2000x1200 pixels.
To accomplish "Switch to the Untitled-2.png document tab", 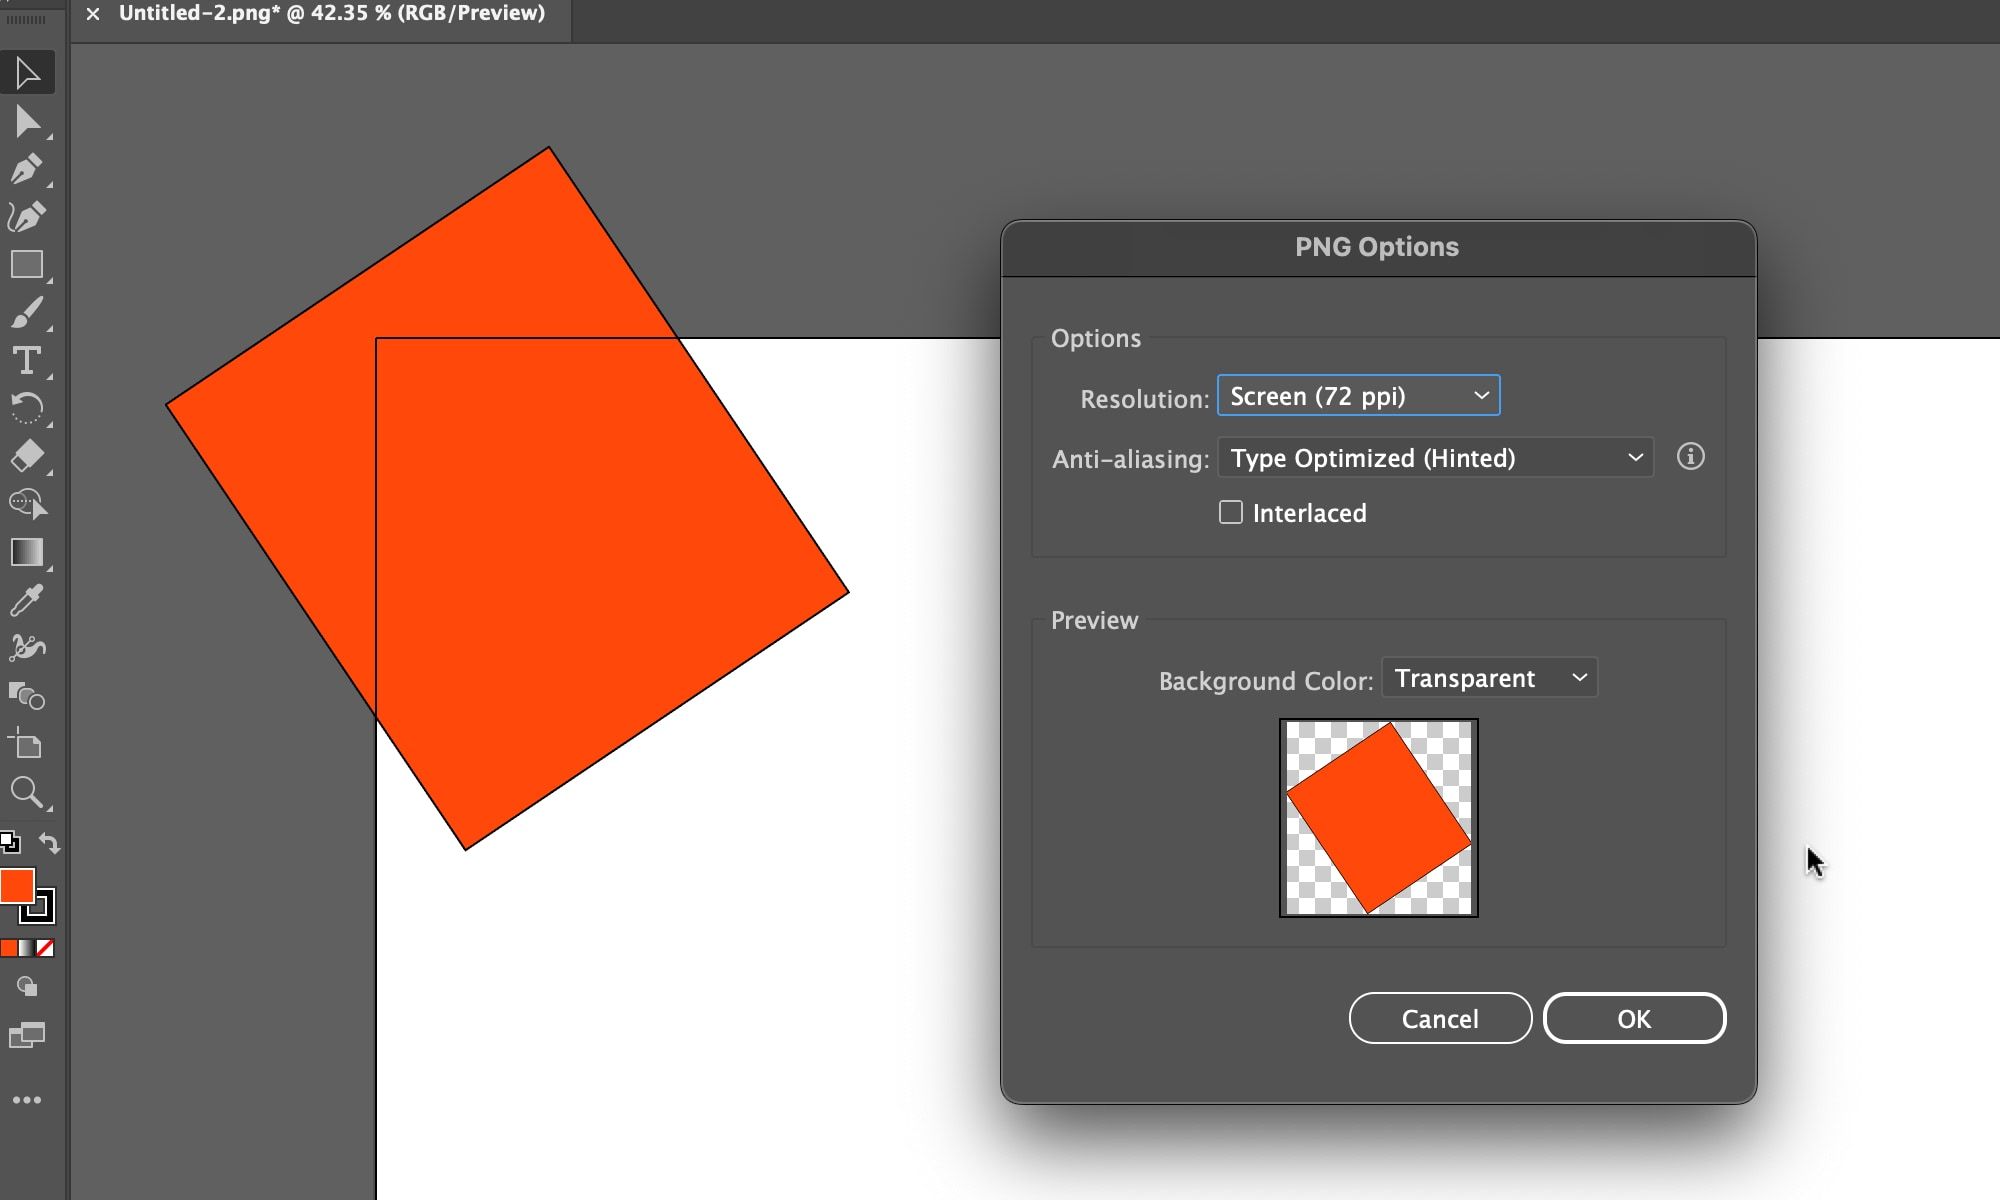I will (x=330, y=14).
